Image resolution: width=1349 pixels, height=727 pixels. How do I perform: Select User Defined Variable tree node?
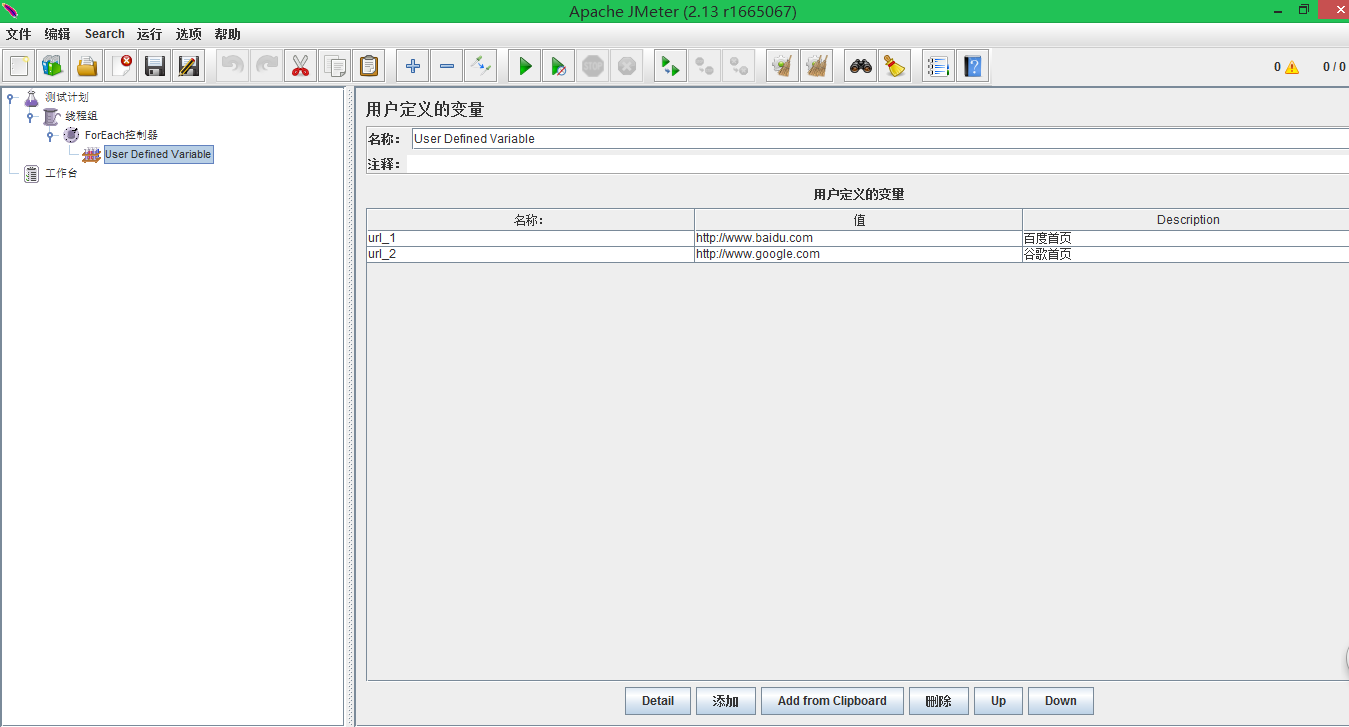pyautogui.click(x=158, y=155)
